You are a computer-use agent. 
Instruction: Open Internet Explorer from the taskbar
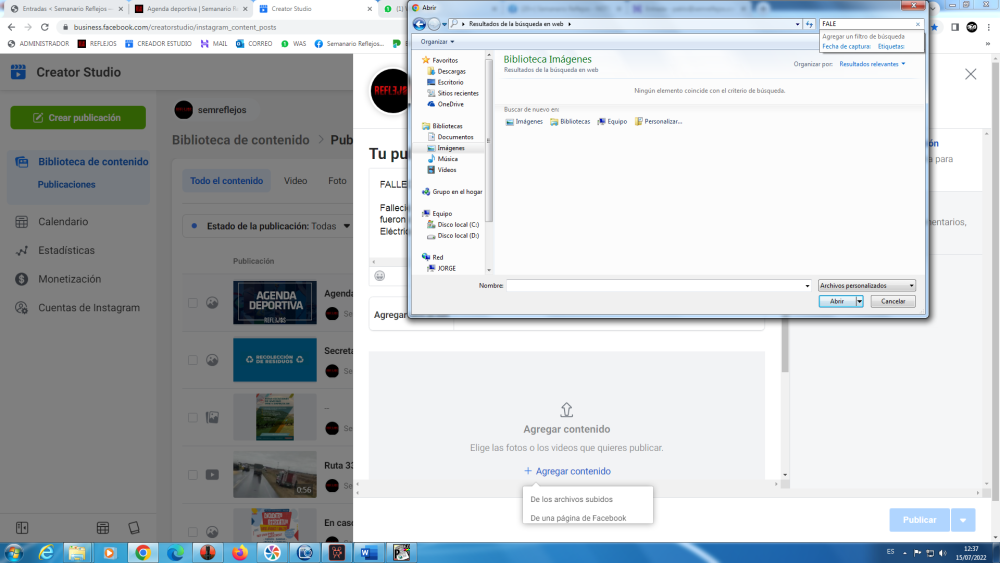click(46, 553)
